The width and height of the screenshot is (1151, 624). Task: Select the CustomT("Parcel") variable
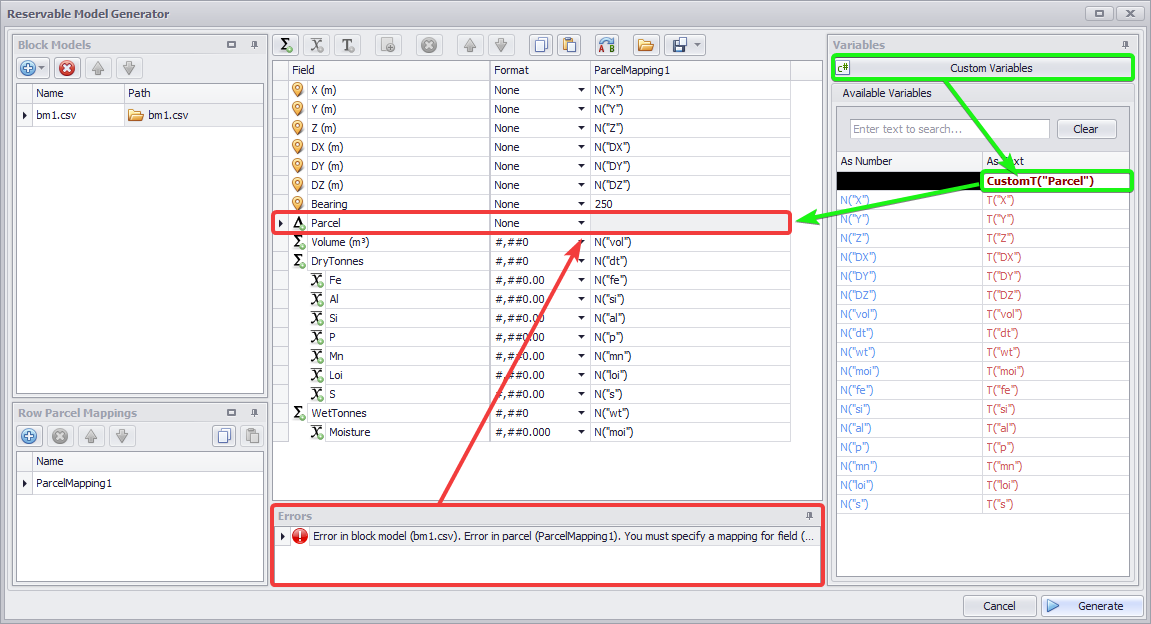click(x=1040, y=181)
